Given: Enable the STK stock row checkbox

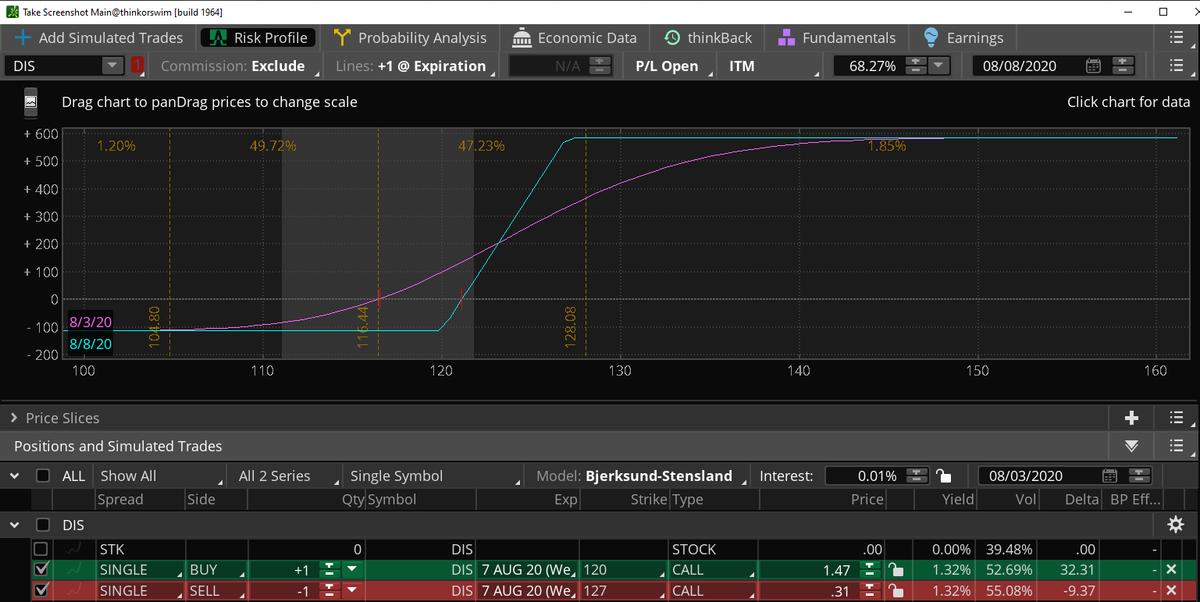Looking at the screenshot, I should pos(40,549).
